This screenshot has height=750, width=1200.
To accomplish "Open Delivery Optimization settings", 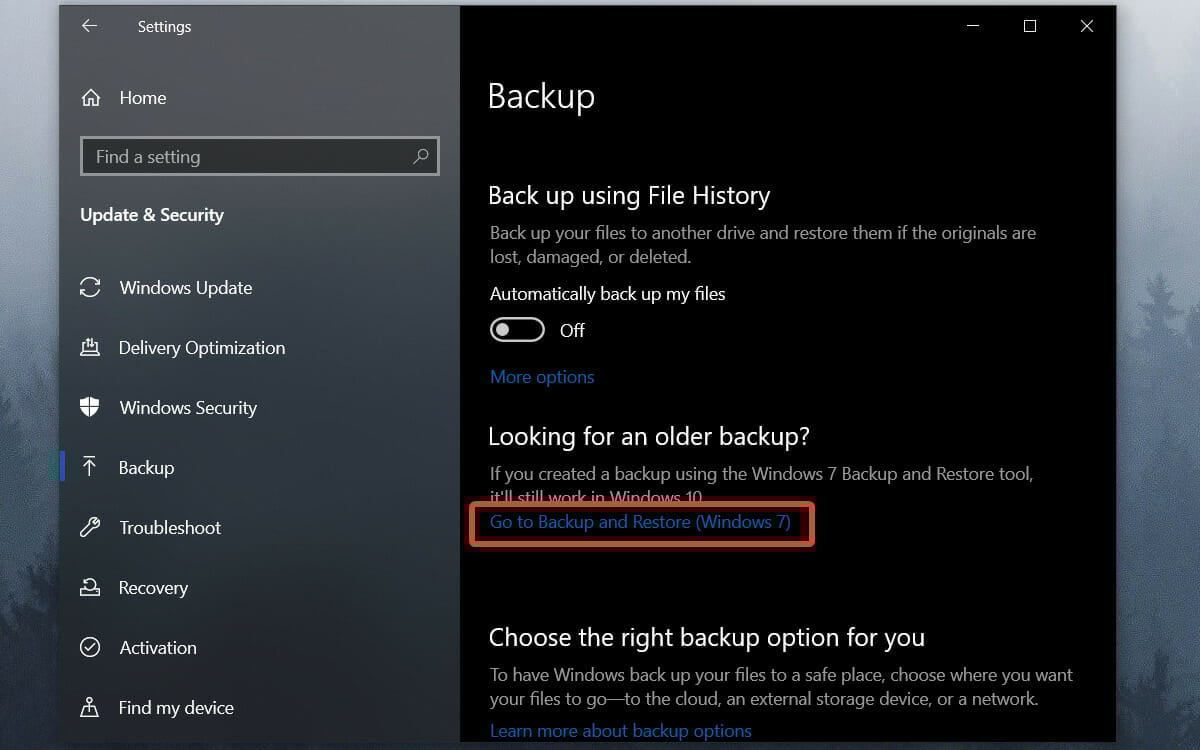I will pos(201,348).
